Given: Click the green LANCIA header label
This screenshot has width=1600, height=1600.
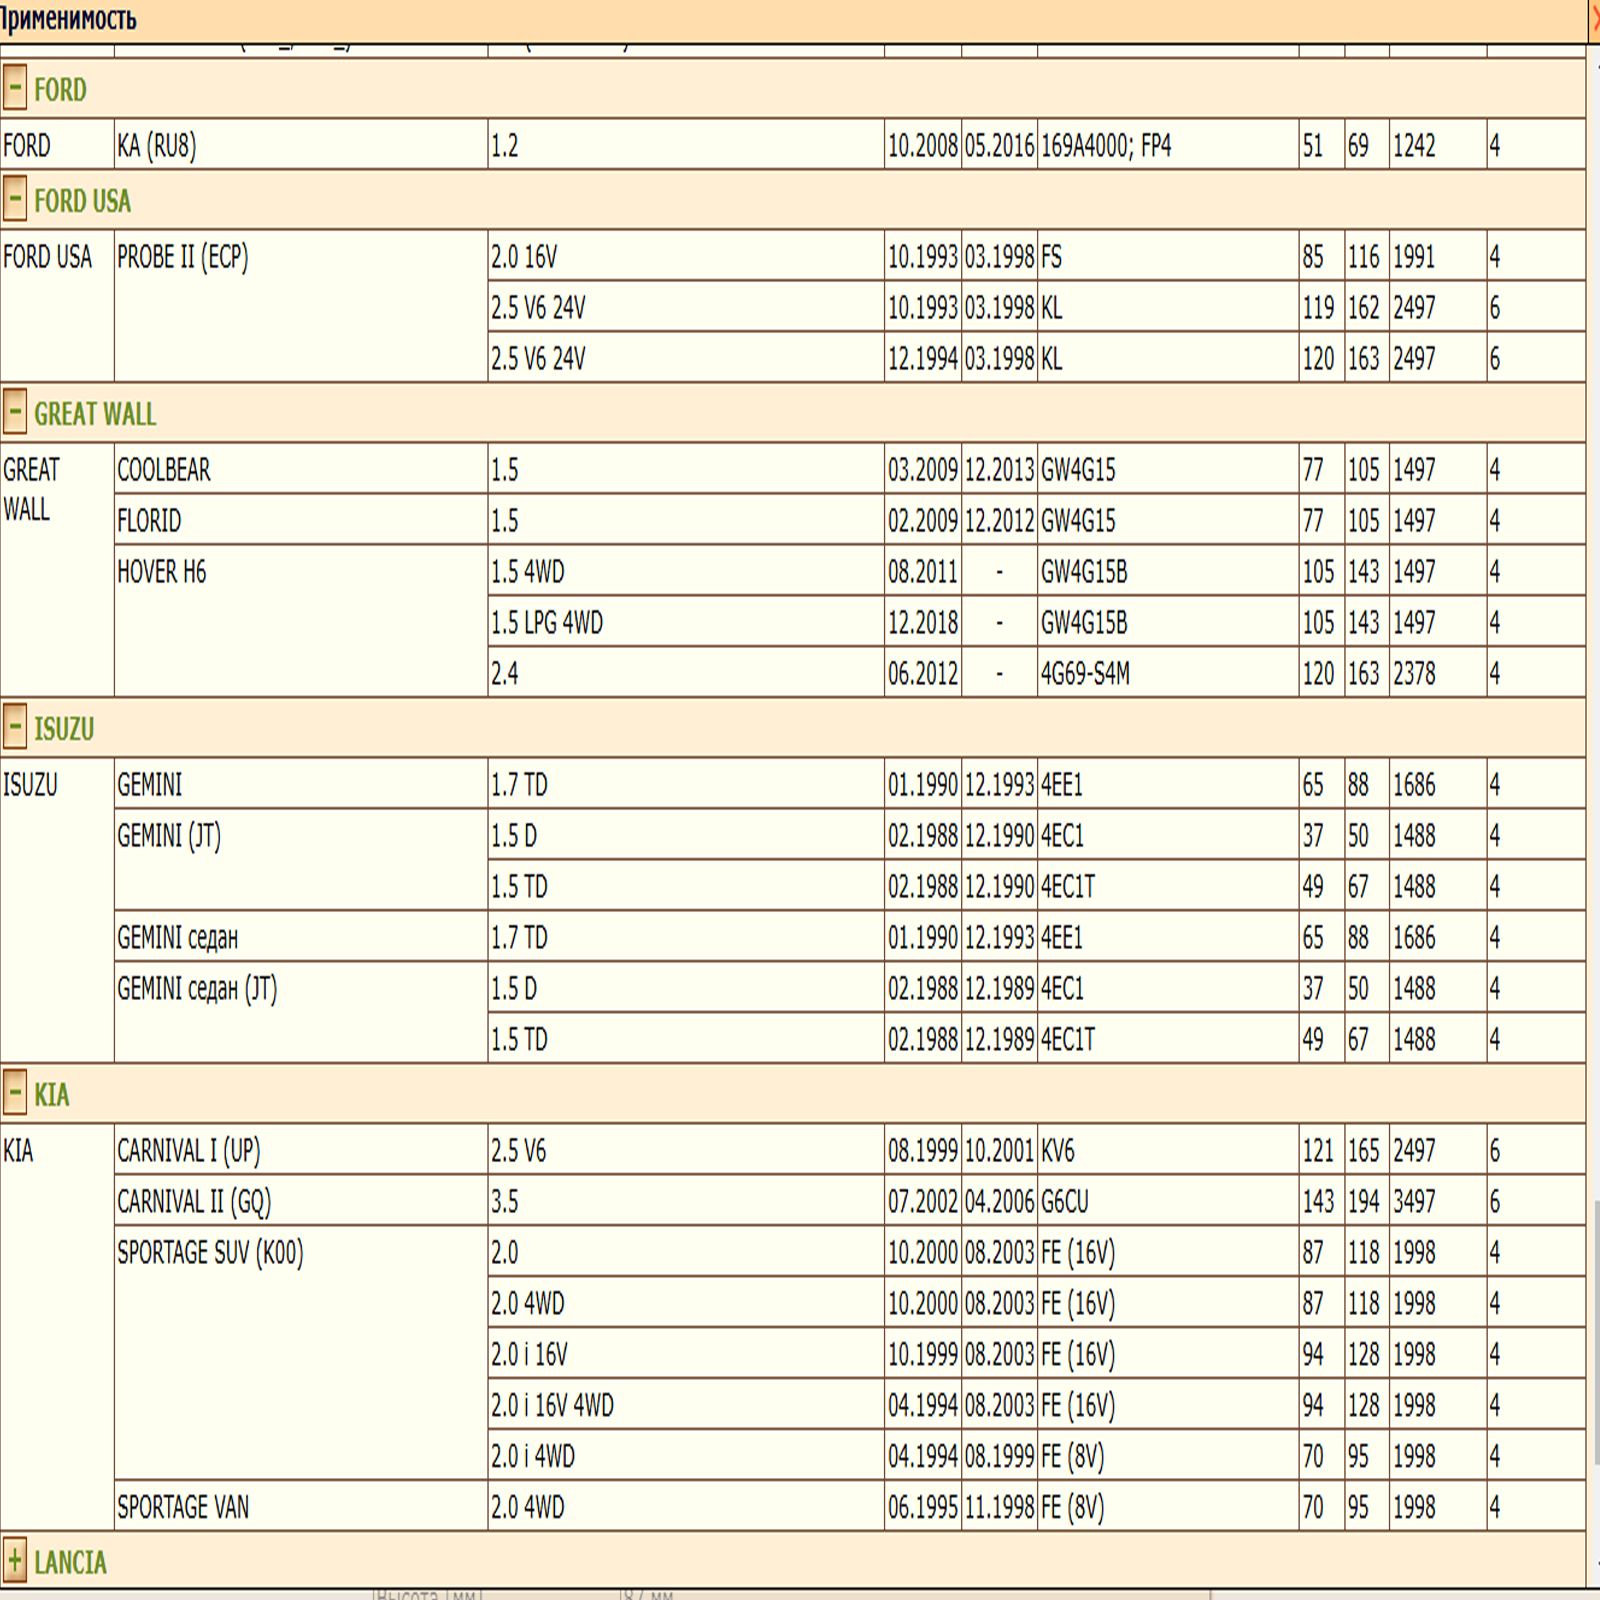Looking at the screenshot, I should pyautogui.click(x=70, y=1562).
